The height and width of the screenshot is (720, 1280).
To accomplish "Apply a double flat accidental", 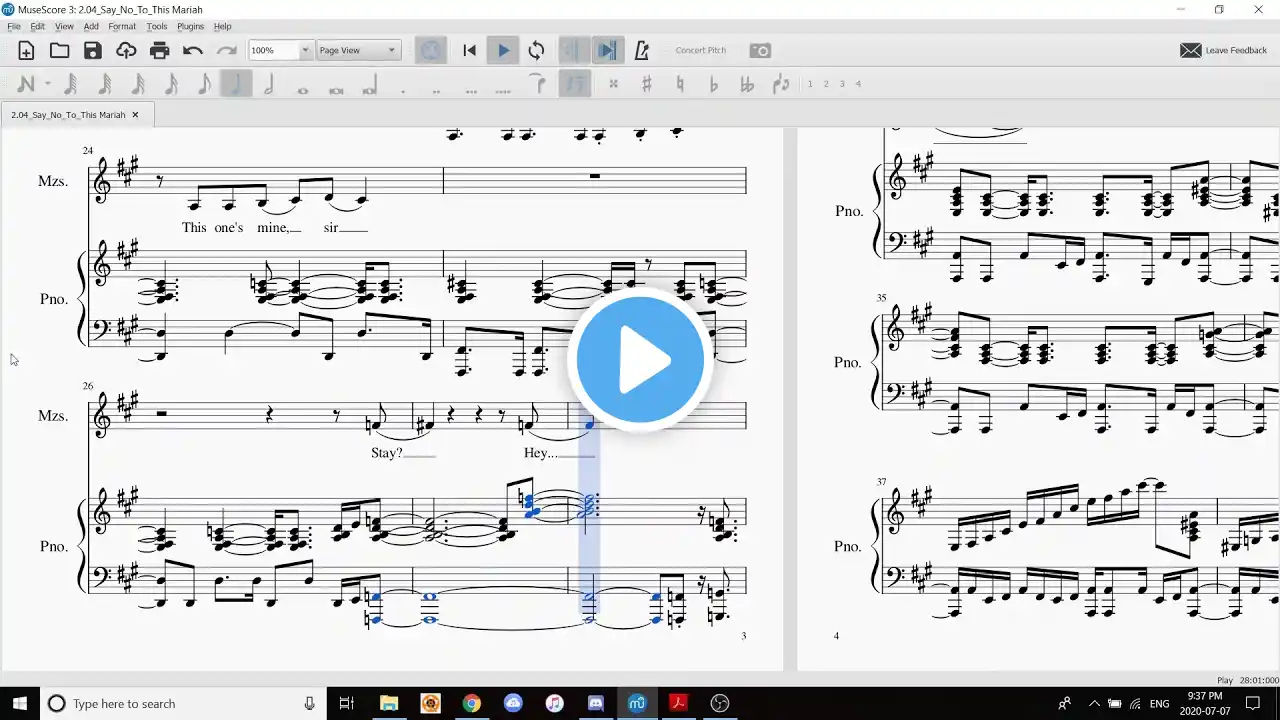I will pyautogui.click(x=747, y=84).
